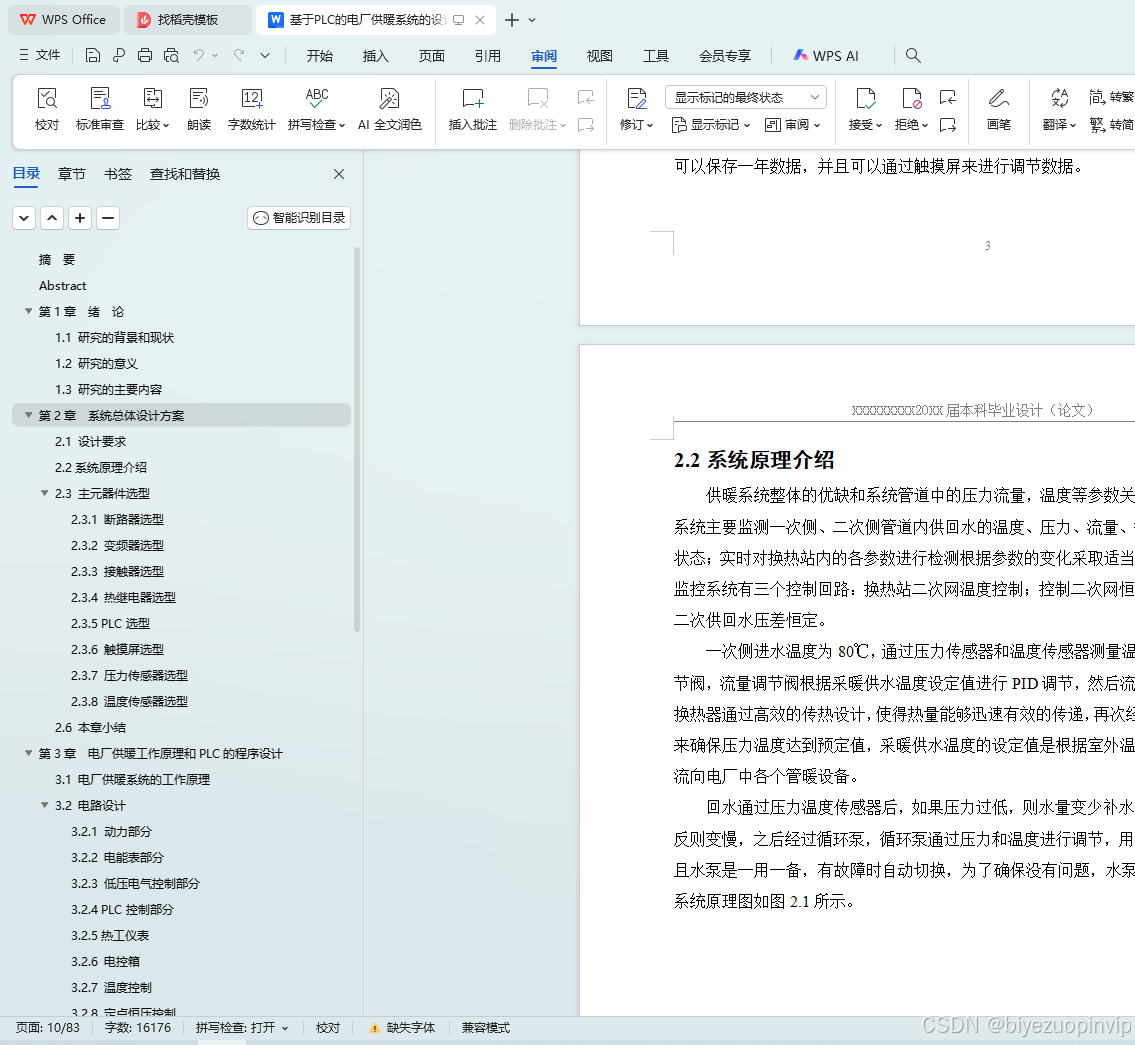Expand the 显示标记 dropdown
The image size is (1135, 1045).
(711, 125)
